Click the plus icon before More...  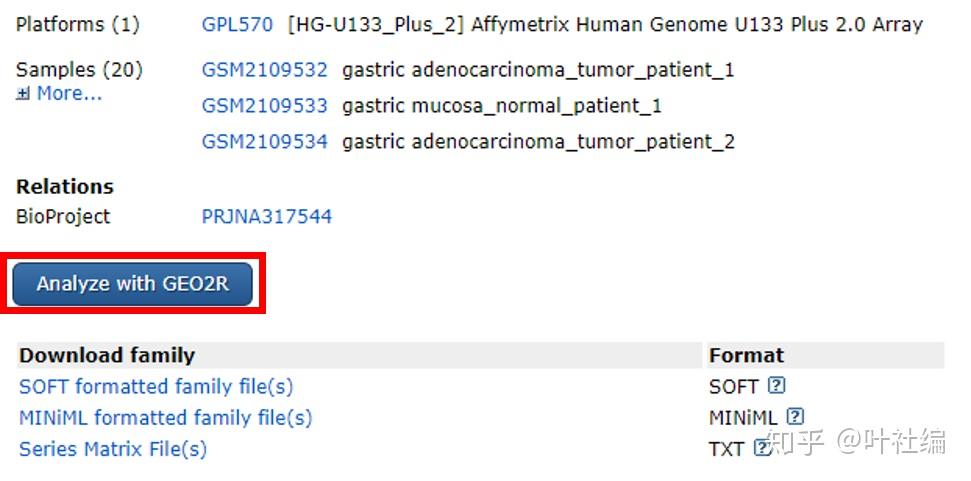tap(23, 94)
